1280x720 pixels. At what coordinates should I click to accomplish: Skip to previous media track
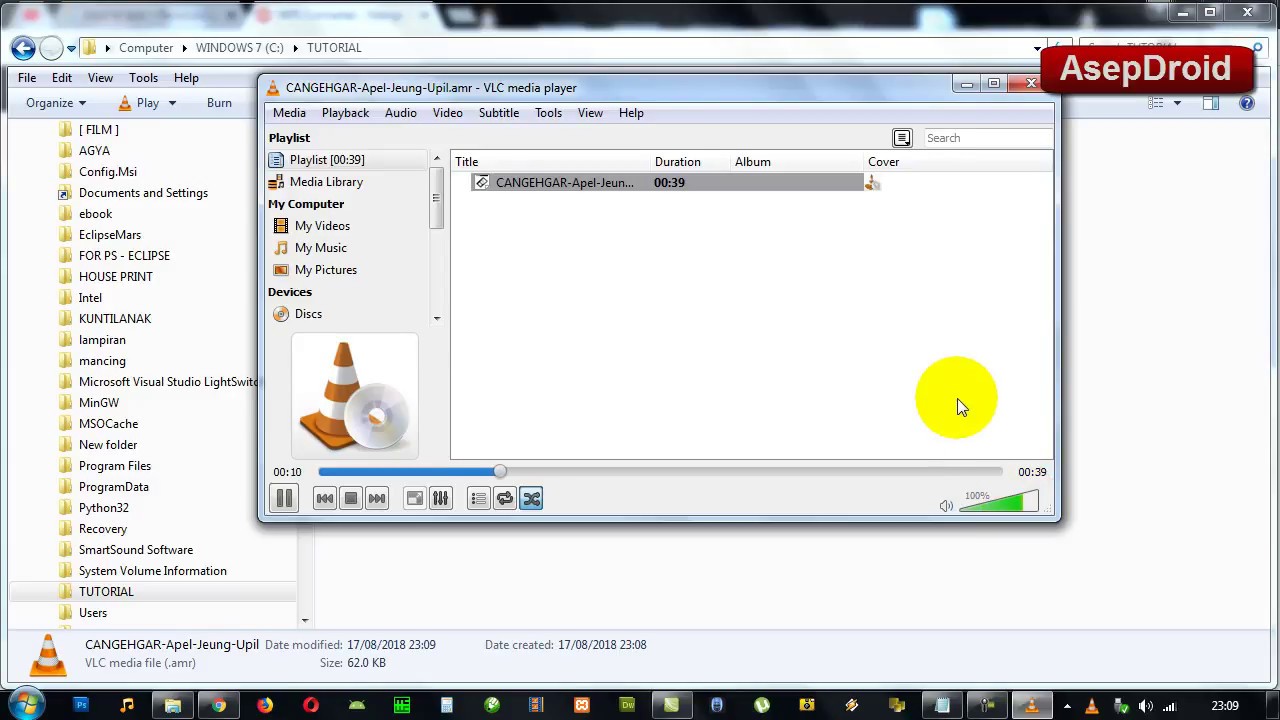point(324,498)
